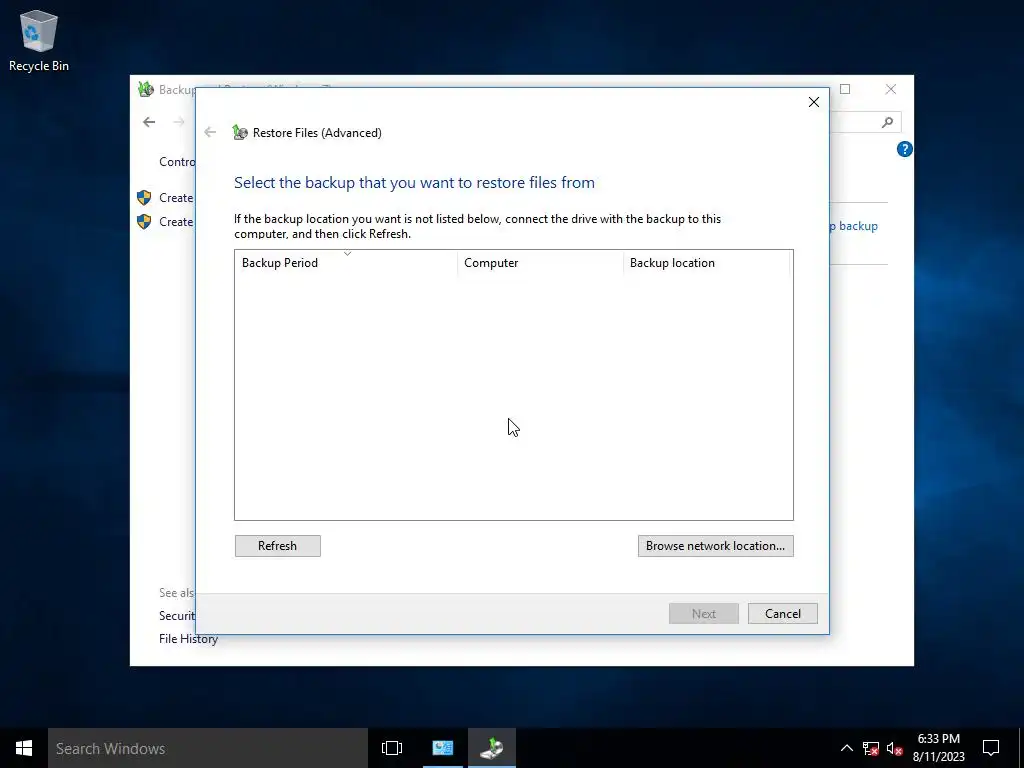Cancel the Restore Files wizard
Viewport: 1024px width, 768px height.
(782, 613)
